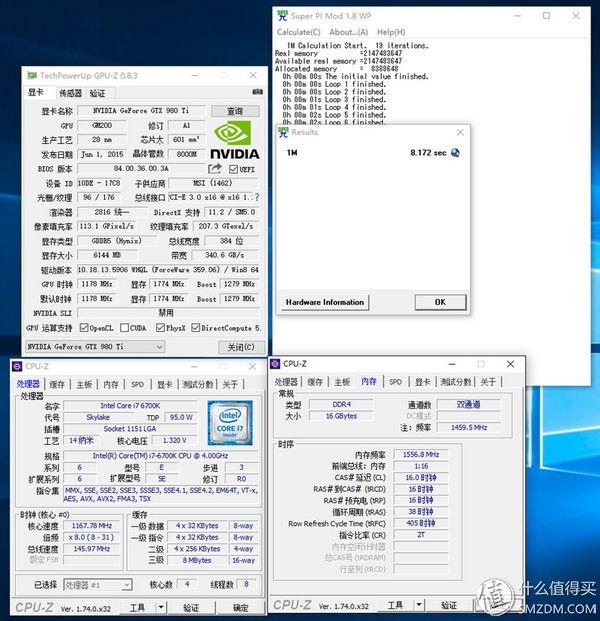This screenshot has height=621, width=600.
Task: Click the 内存频率 value 1556.8 MHz
Action: tap(421, 455)
